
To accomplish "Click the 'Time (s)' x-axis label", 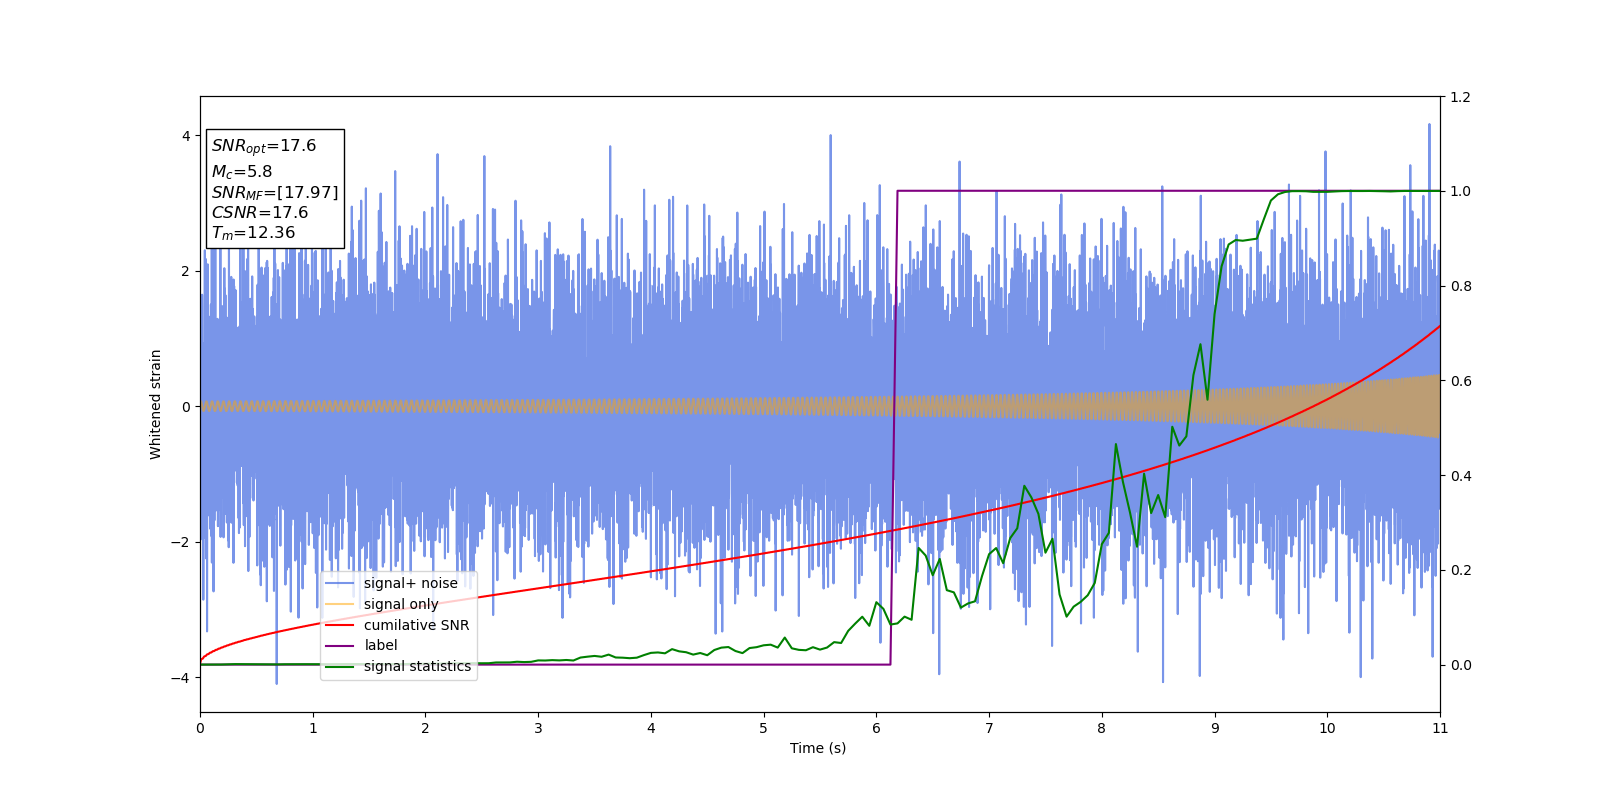I will pos(818,748).
